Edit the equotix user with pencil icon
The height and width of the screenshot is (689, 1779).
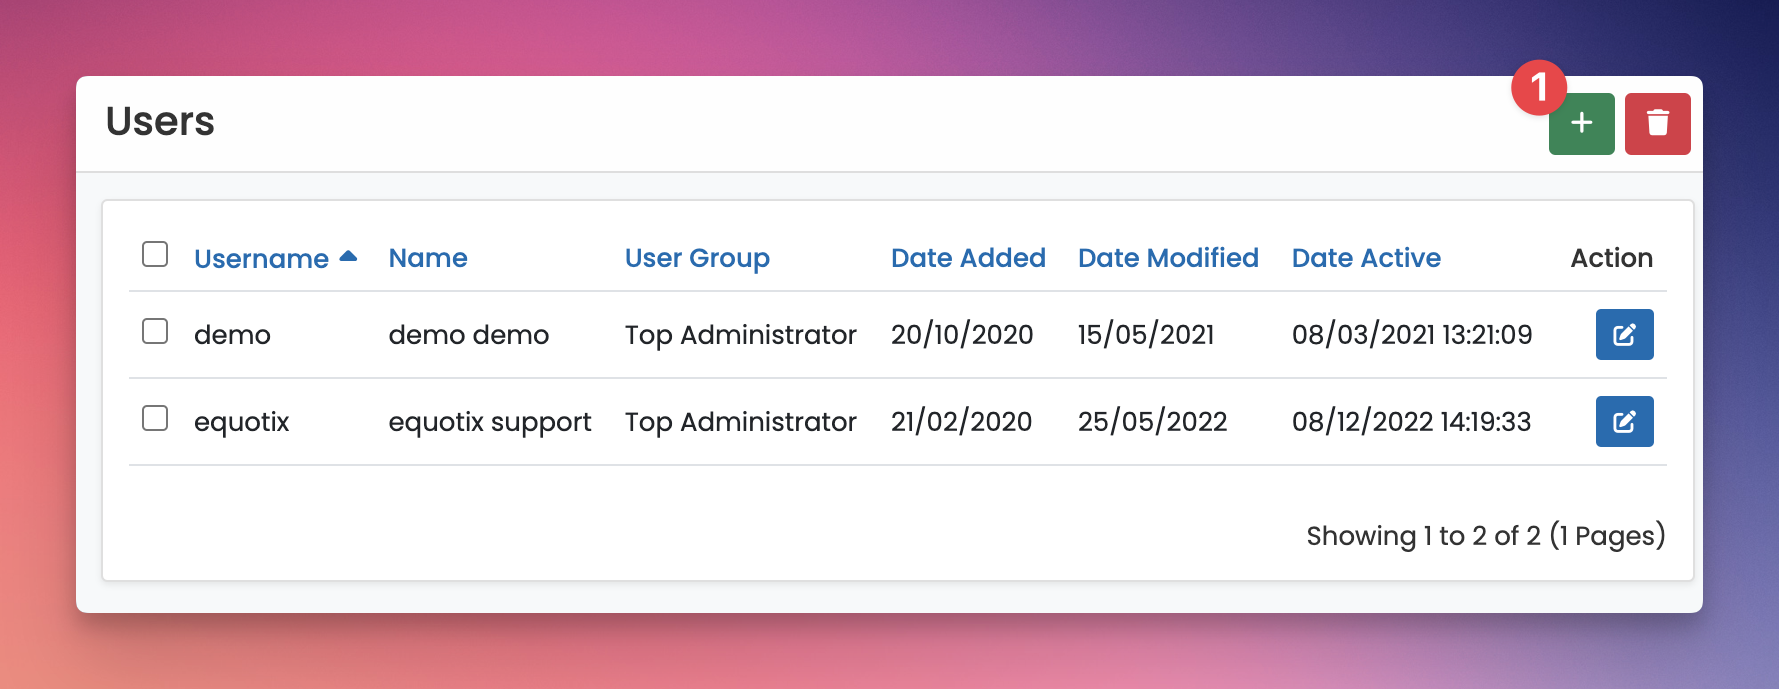coord(1624,421)
